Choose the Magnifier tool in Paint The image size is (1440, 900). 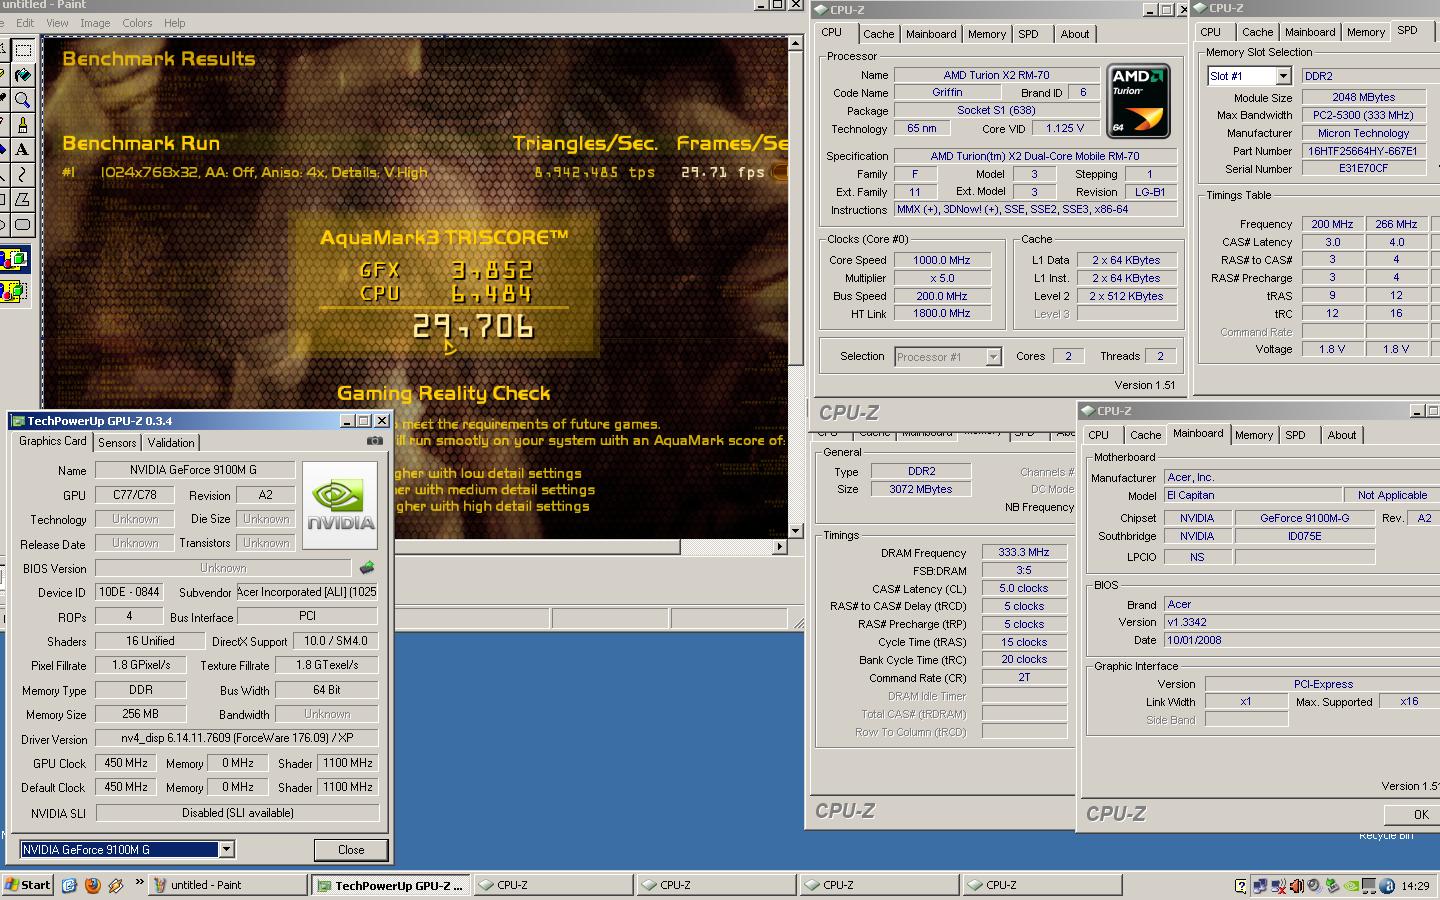tap(23, 100)
